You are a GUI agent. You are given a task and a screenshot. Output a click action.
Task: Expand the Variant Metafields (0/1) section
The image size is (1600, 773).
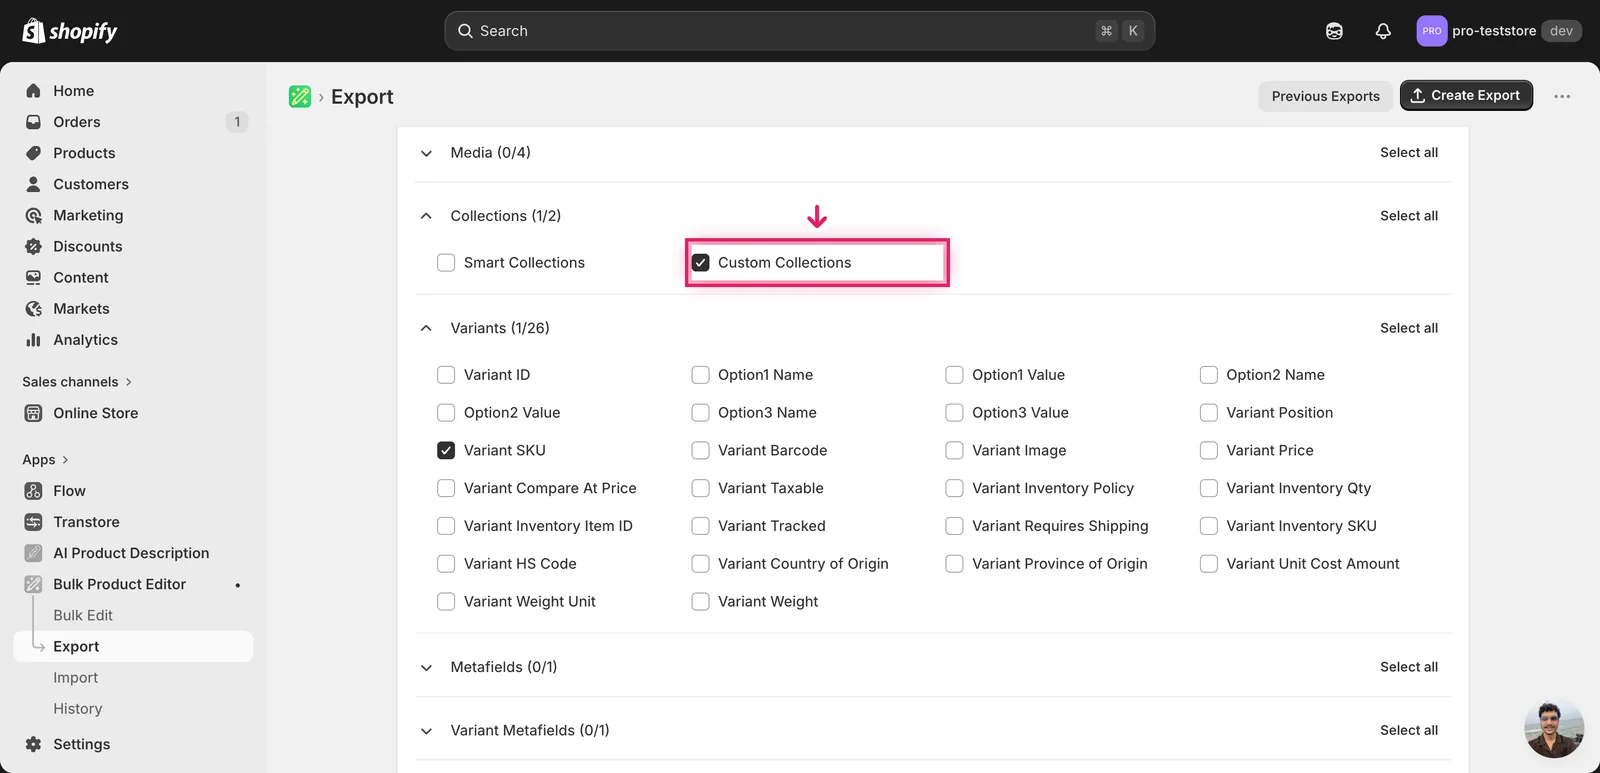click(426, 731)
